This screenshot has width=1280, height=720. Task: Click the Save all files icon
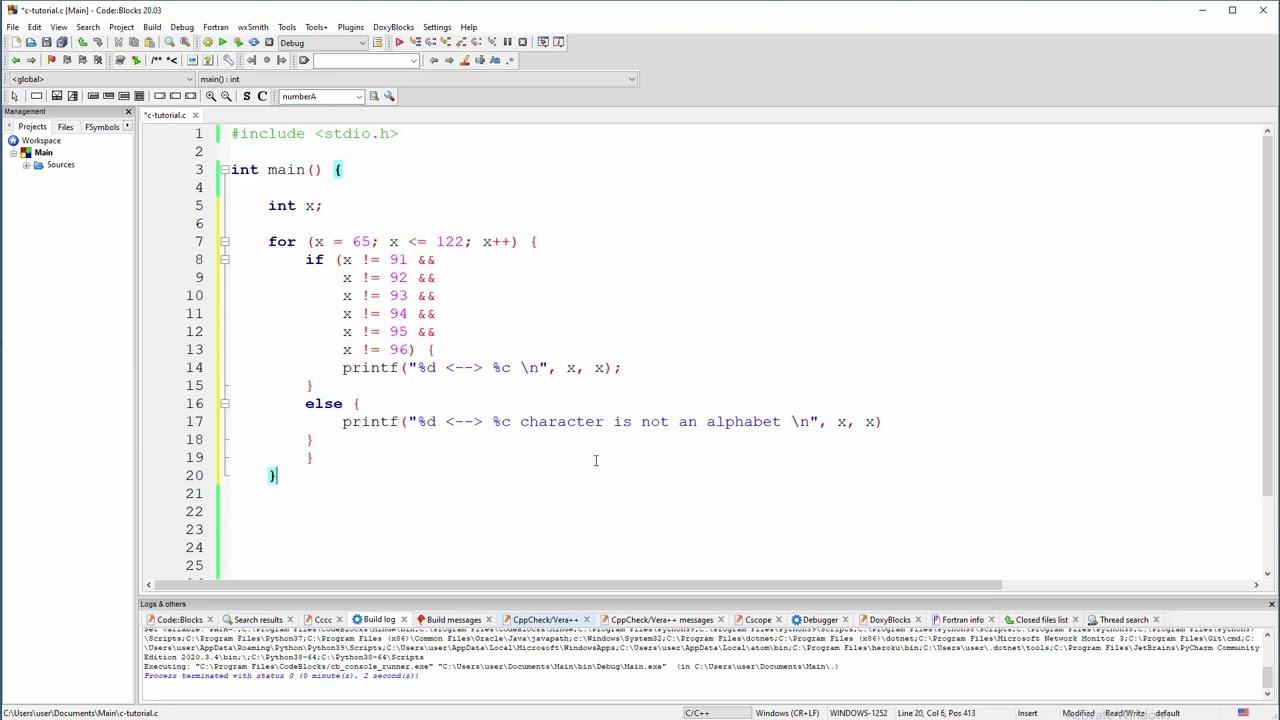pos(62,42)
